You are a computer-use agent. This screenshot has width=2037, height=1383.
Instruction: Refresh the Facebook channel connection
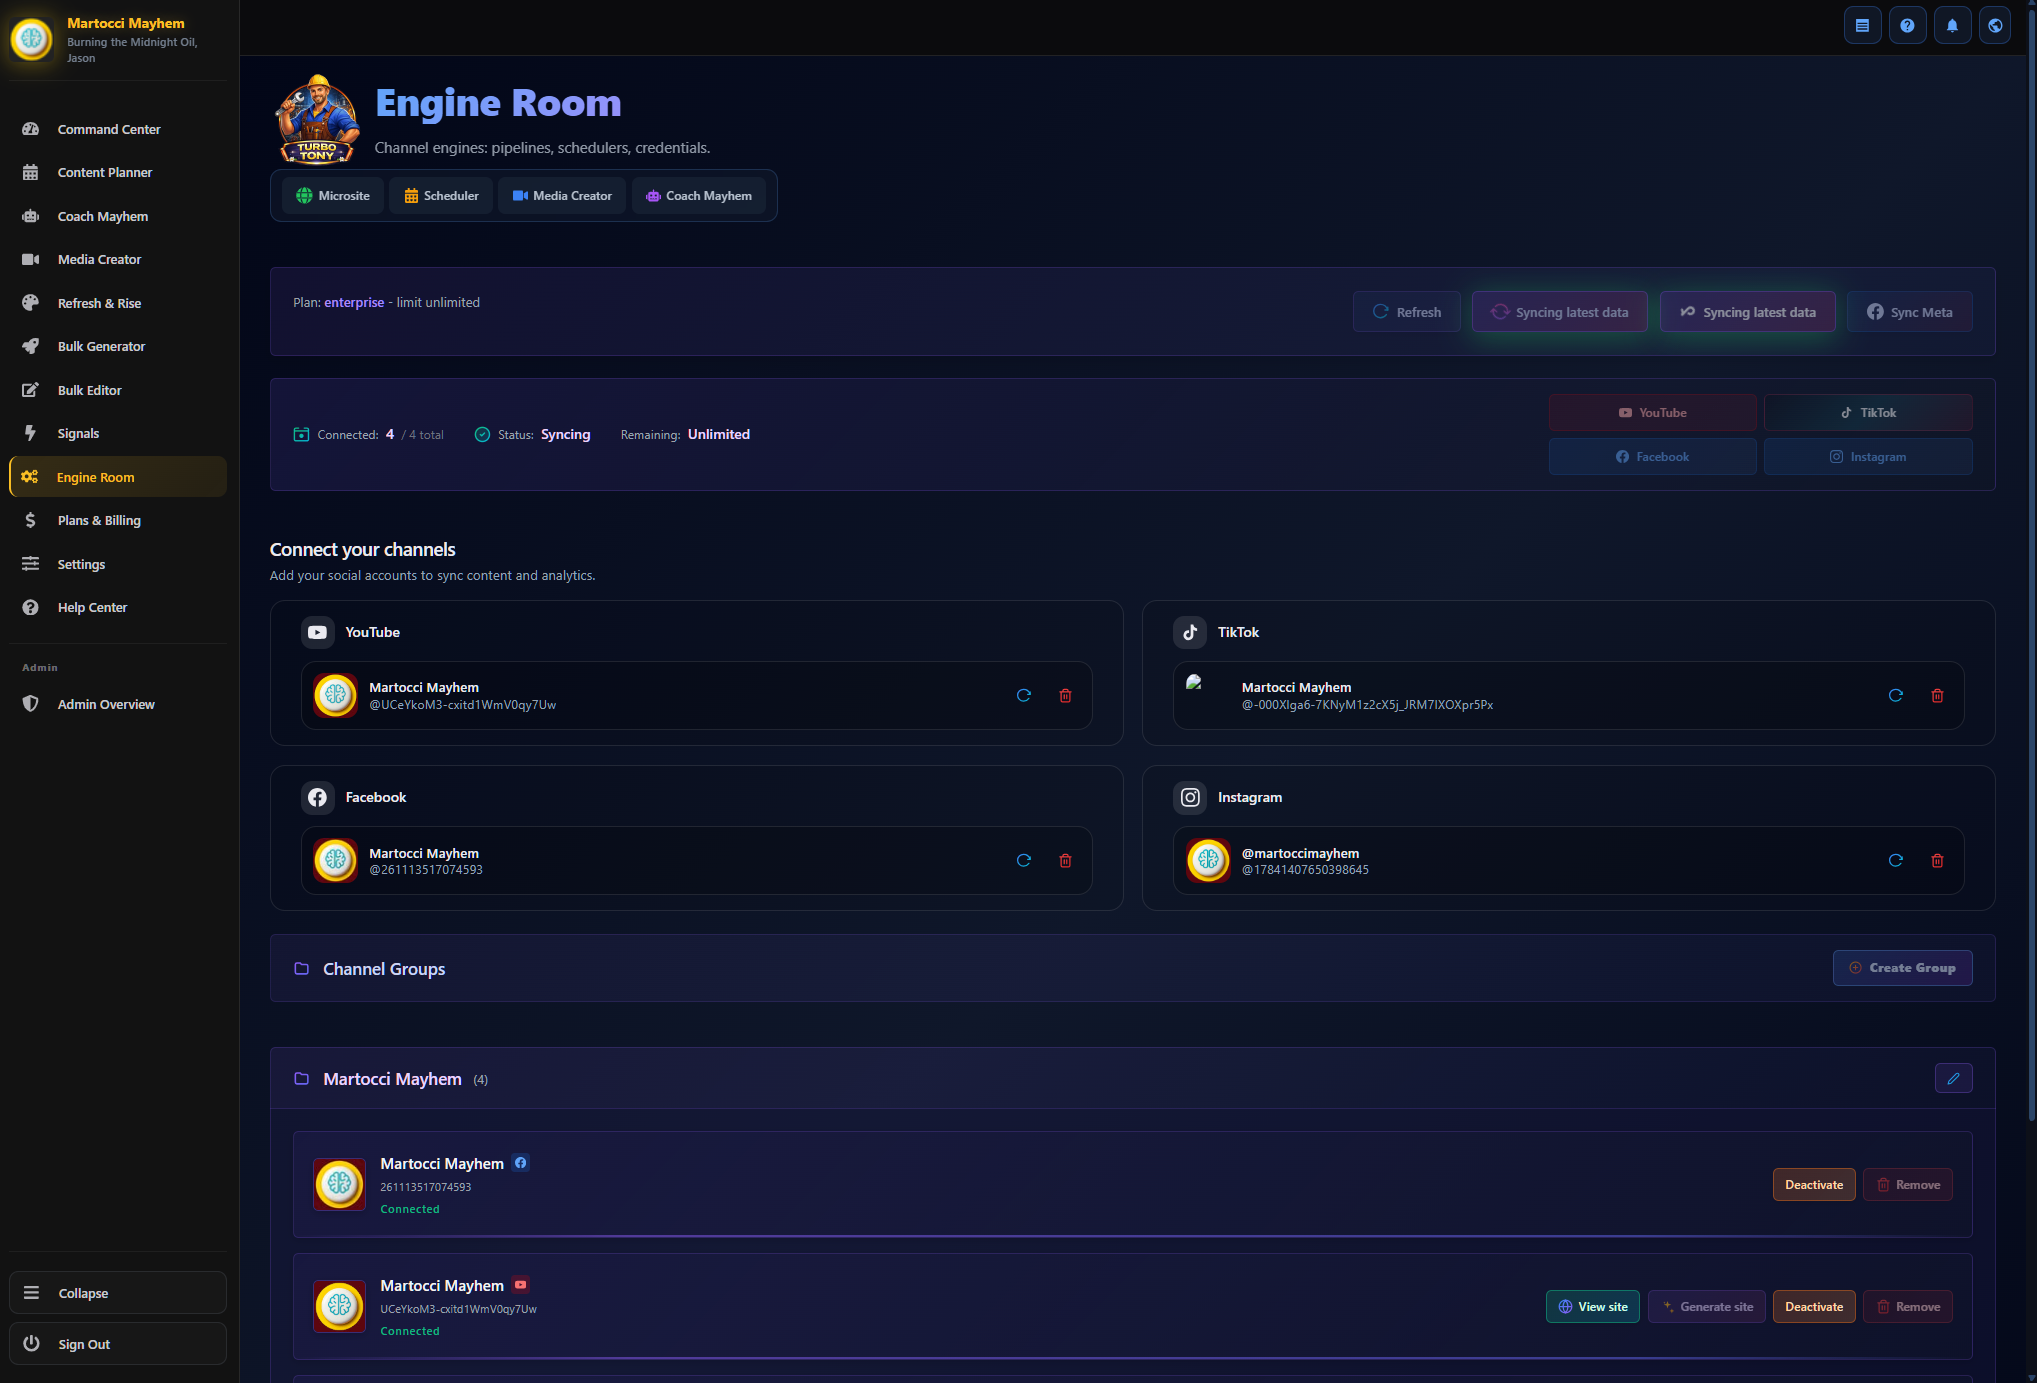point(1023,861)
